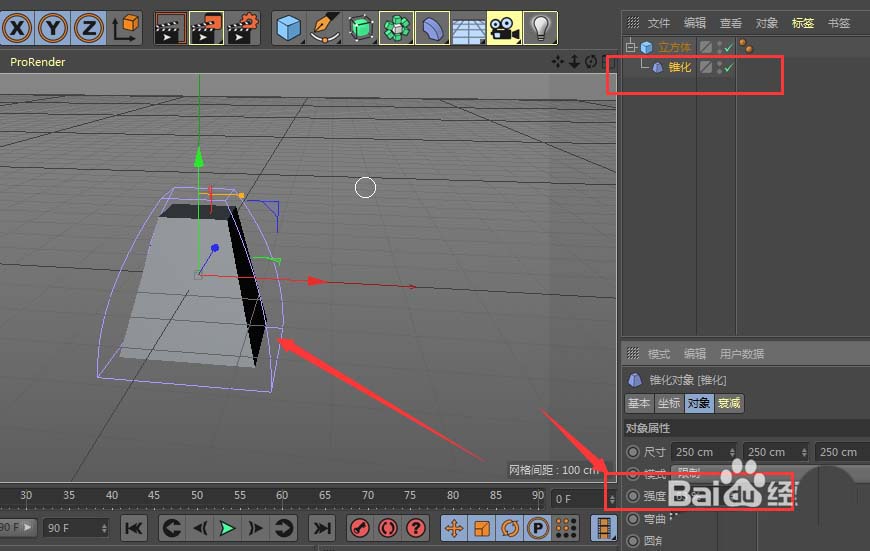The width and height of the screenshot is (870, 551).
Task: Toggle position keyframe recording
Action: (x=454, y=528)
